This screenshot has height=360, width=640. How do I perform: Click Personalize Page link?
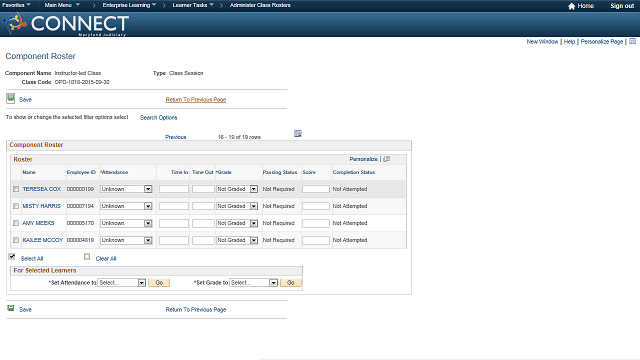[x=602, y=42]
